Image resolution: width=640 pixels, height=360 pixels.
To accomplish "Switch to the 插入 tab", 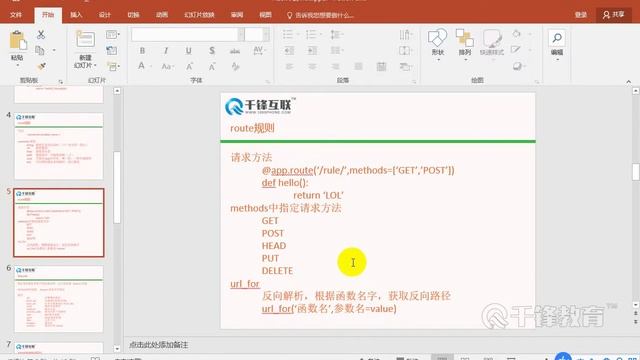I will coord(76,15).
